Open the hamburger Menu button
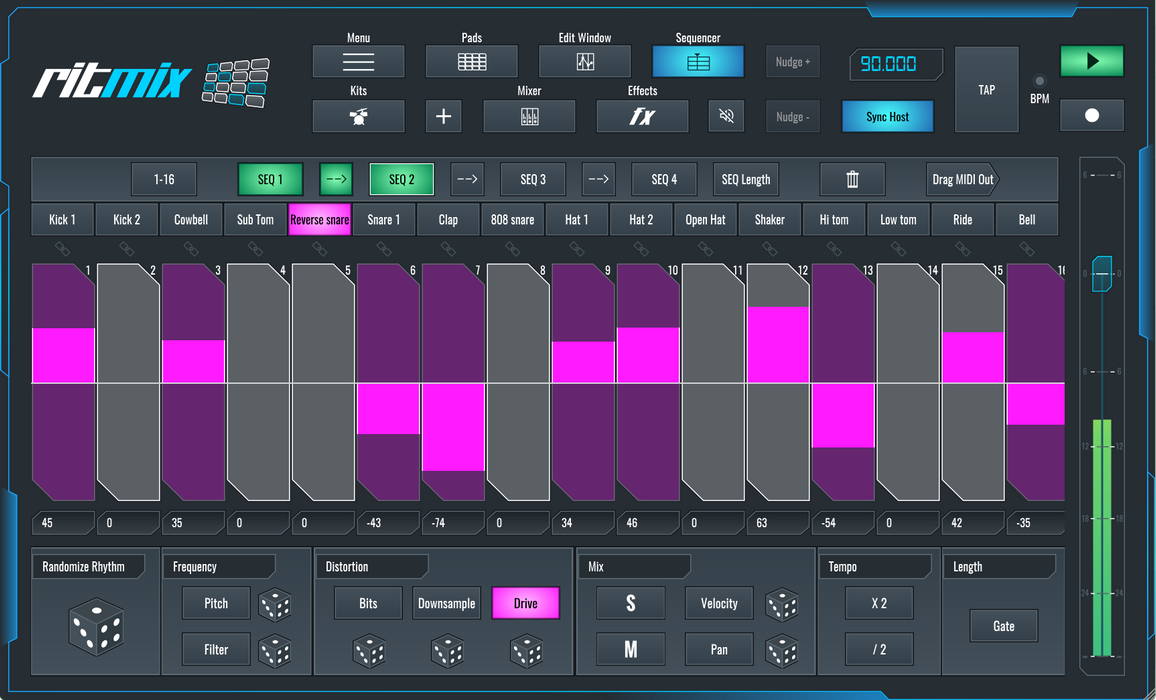 coord(358,62)
